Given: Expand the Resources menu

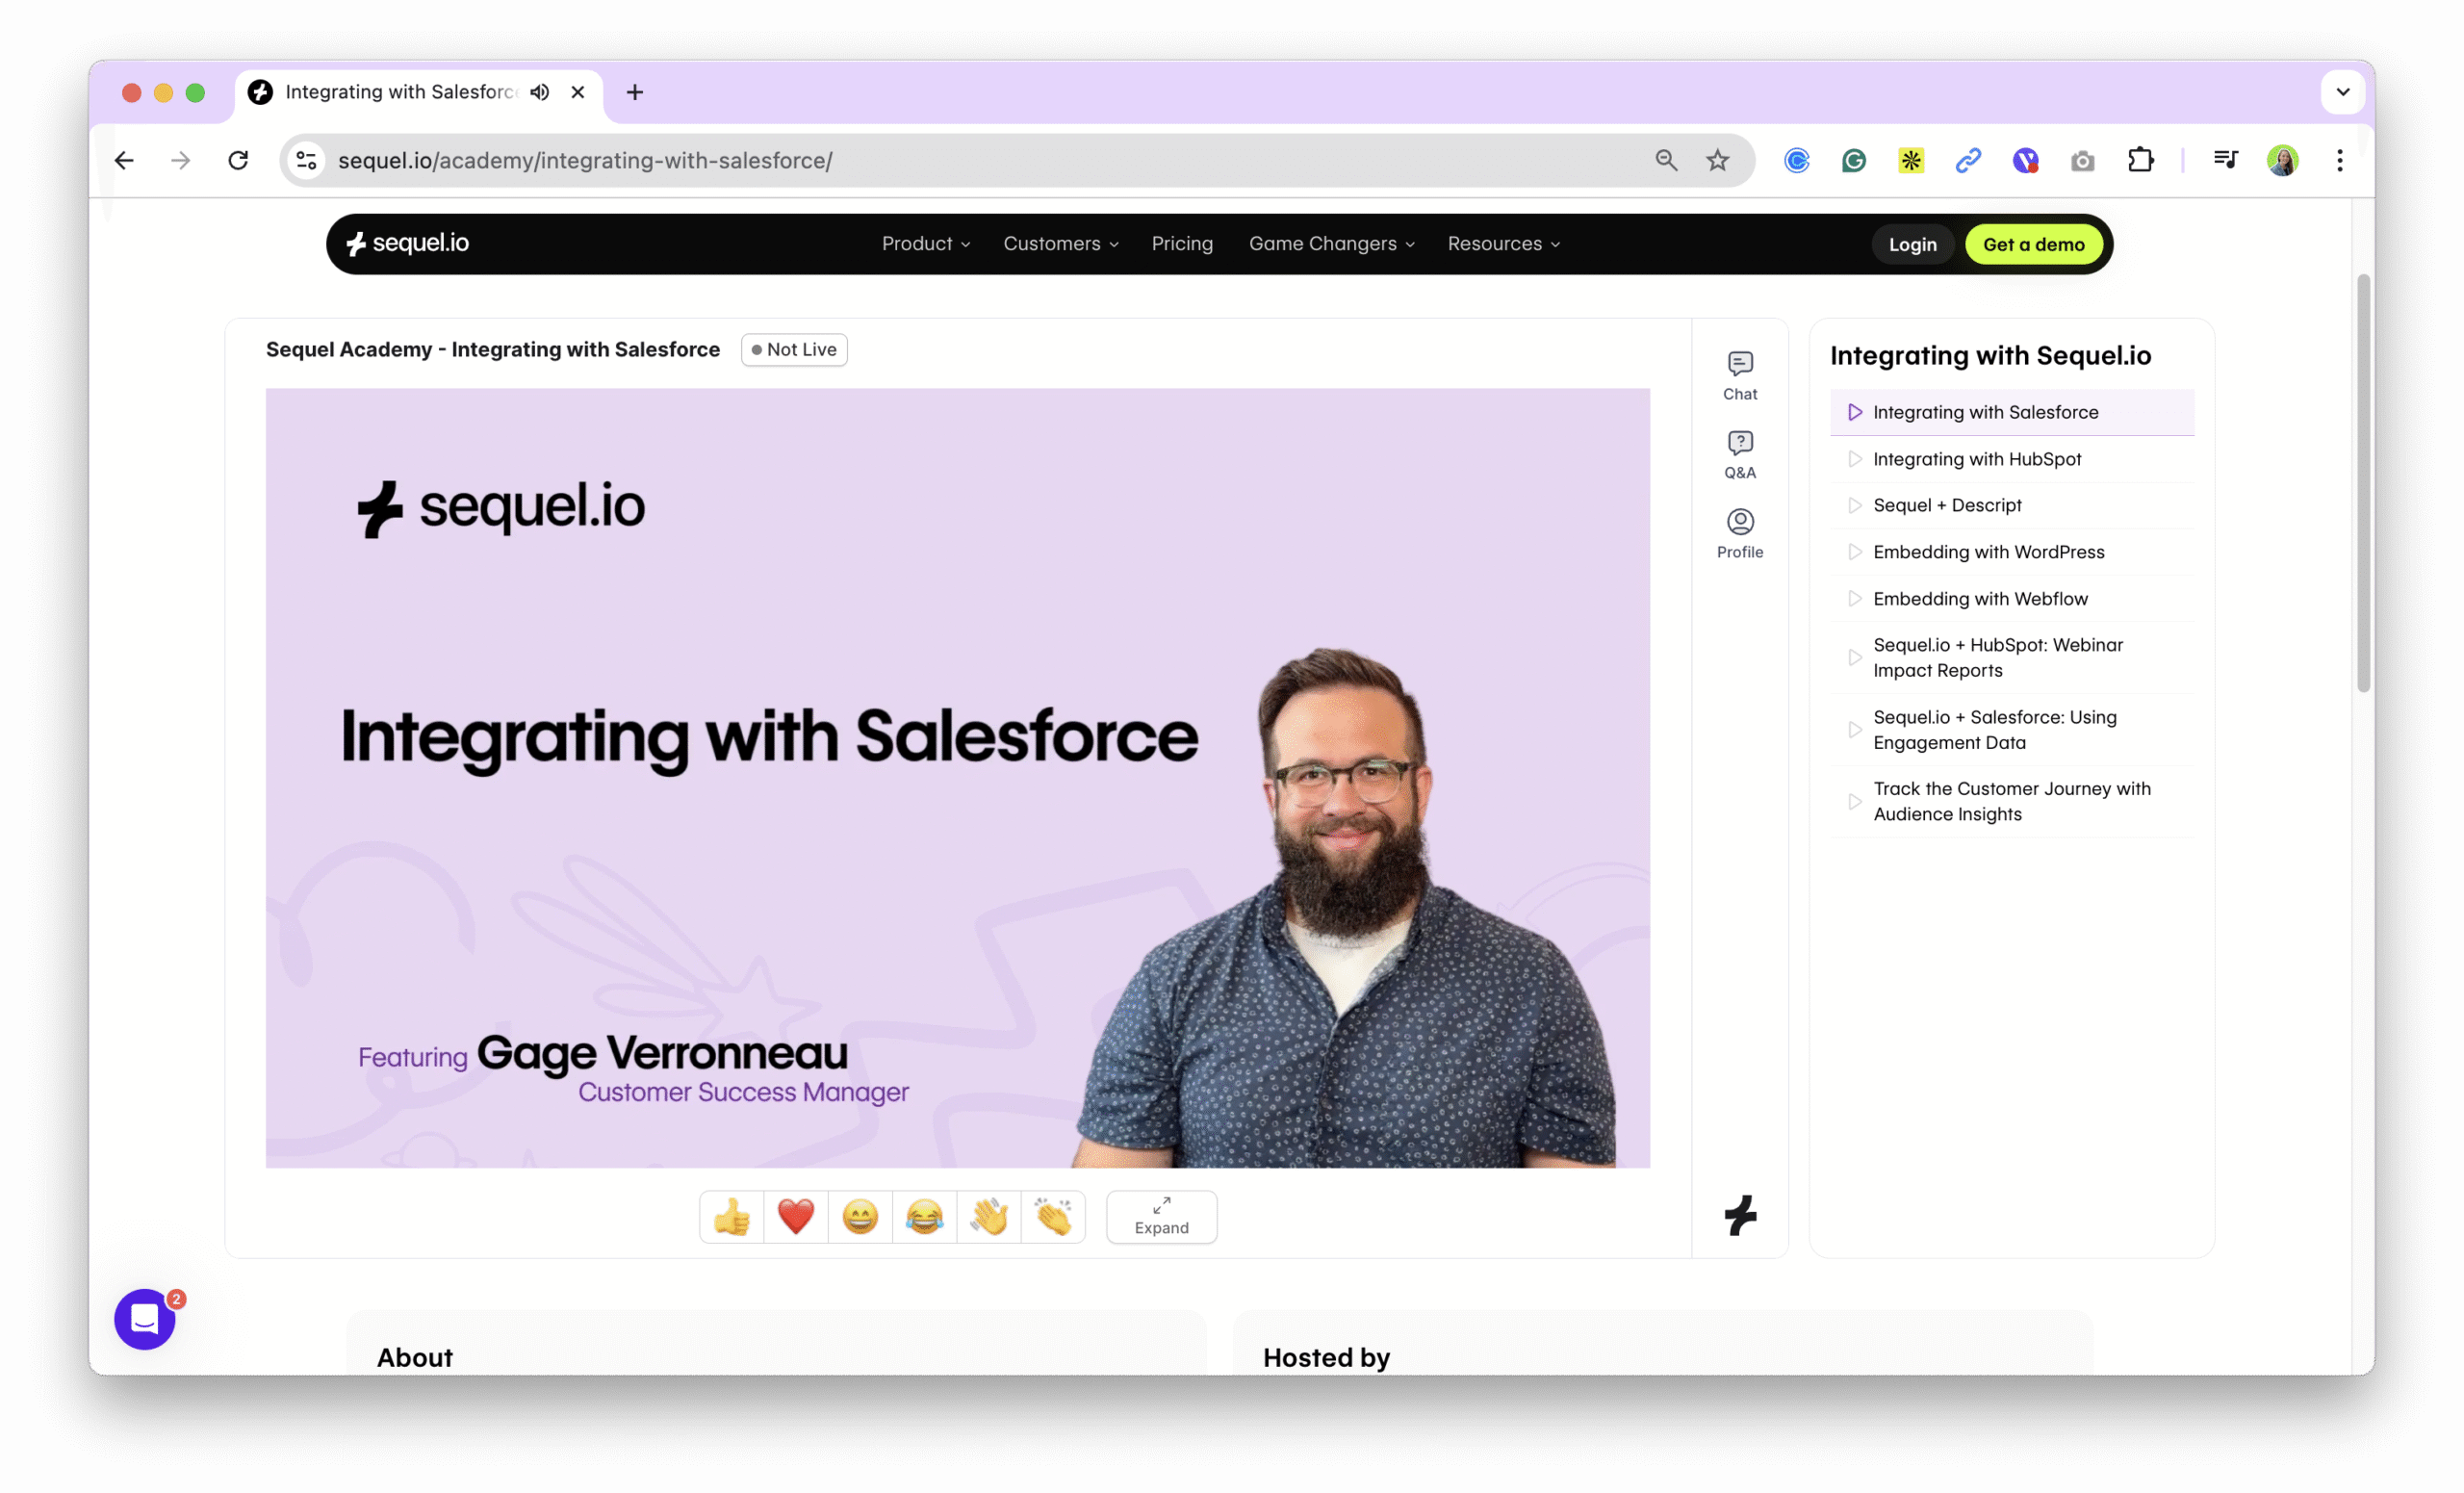Looking at the screenshot, I should coord(1504,243).
